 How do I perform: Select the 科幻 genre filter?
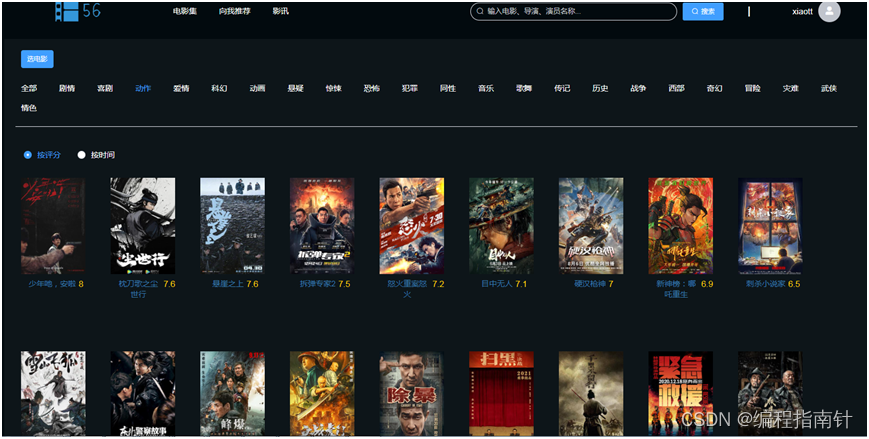pos(219,88)
